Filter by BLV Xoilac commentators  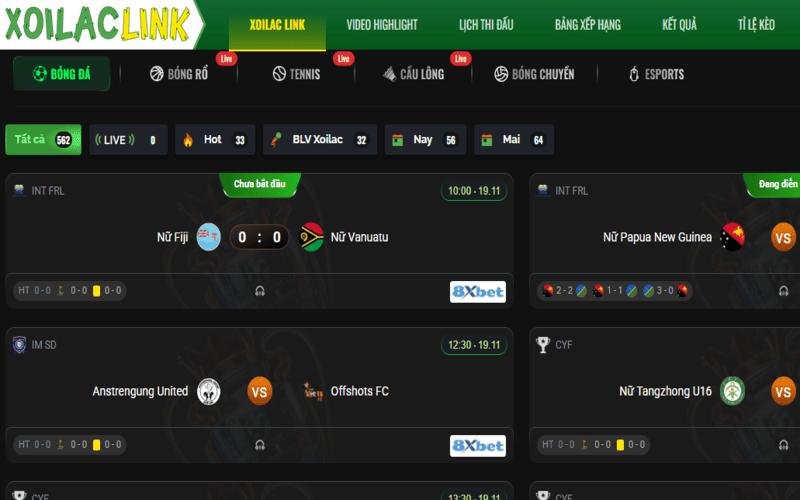pyautogui.click(x=320, y=140)
